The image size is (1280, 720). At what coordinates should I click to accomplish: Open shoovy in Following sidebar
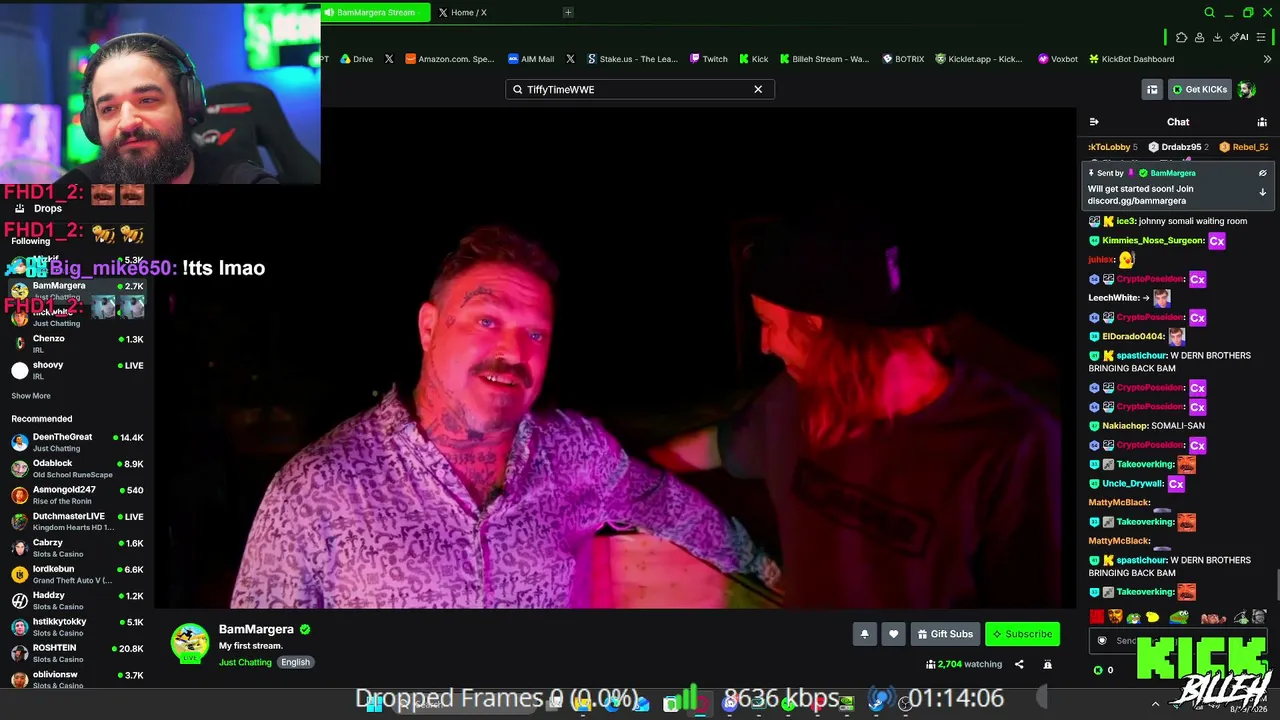pos(77,370)
